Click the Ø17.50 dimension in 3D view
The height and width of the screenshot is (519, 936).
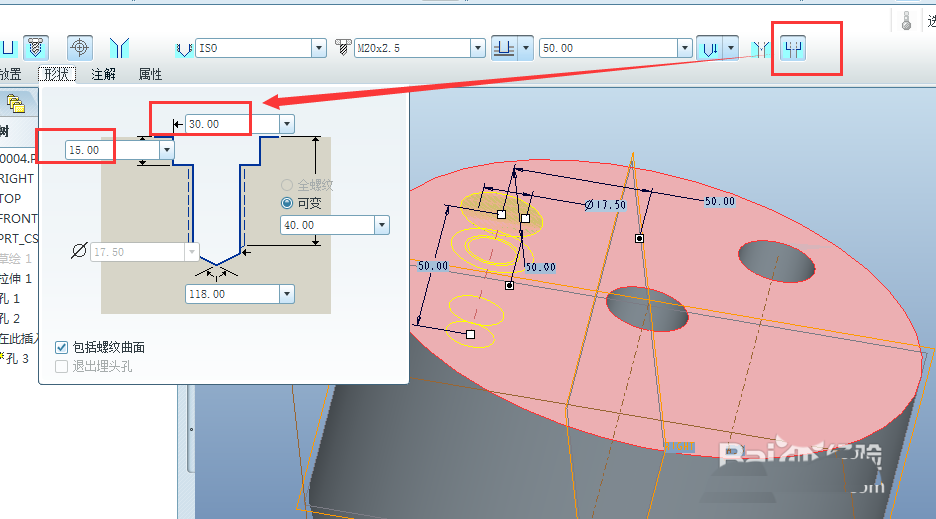click(605, 205)
